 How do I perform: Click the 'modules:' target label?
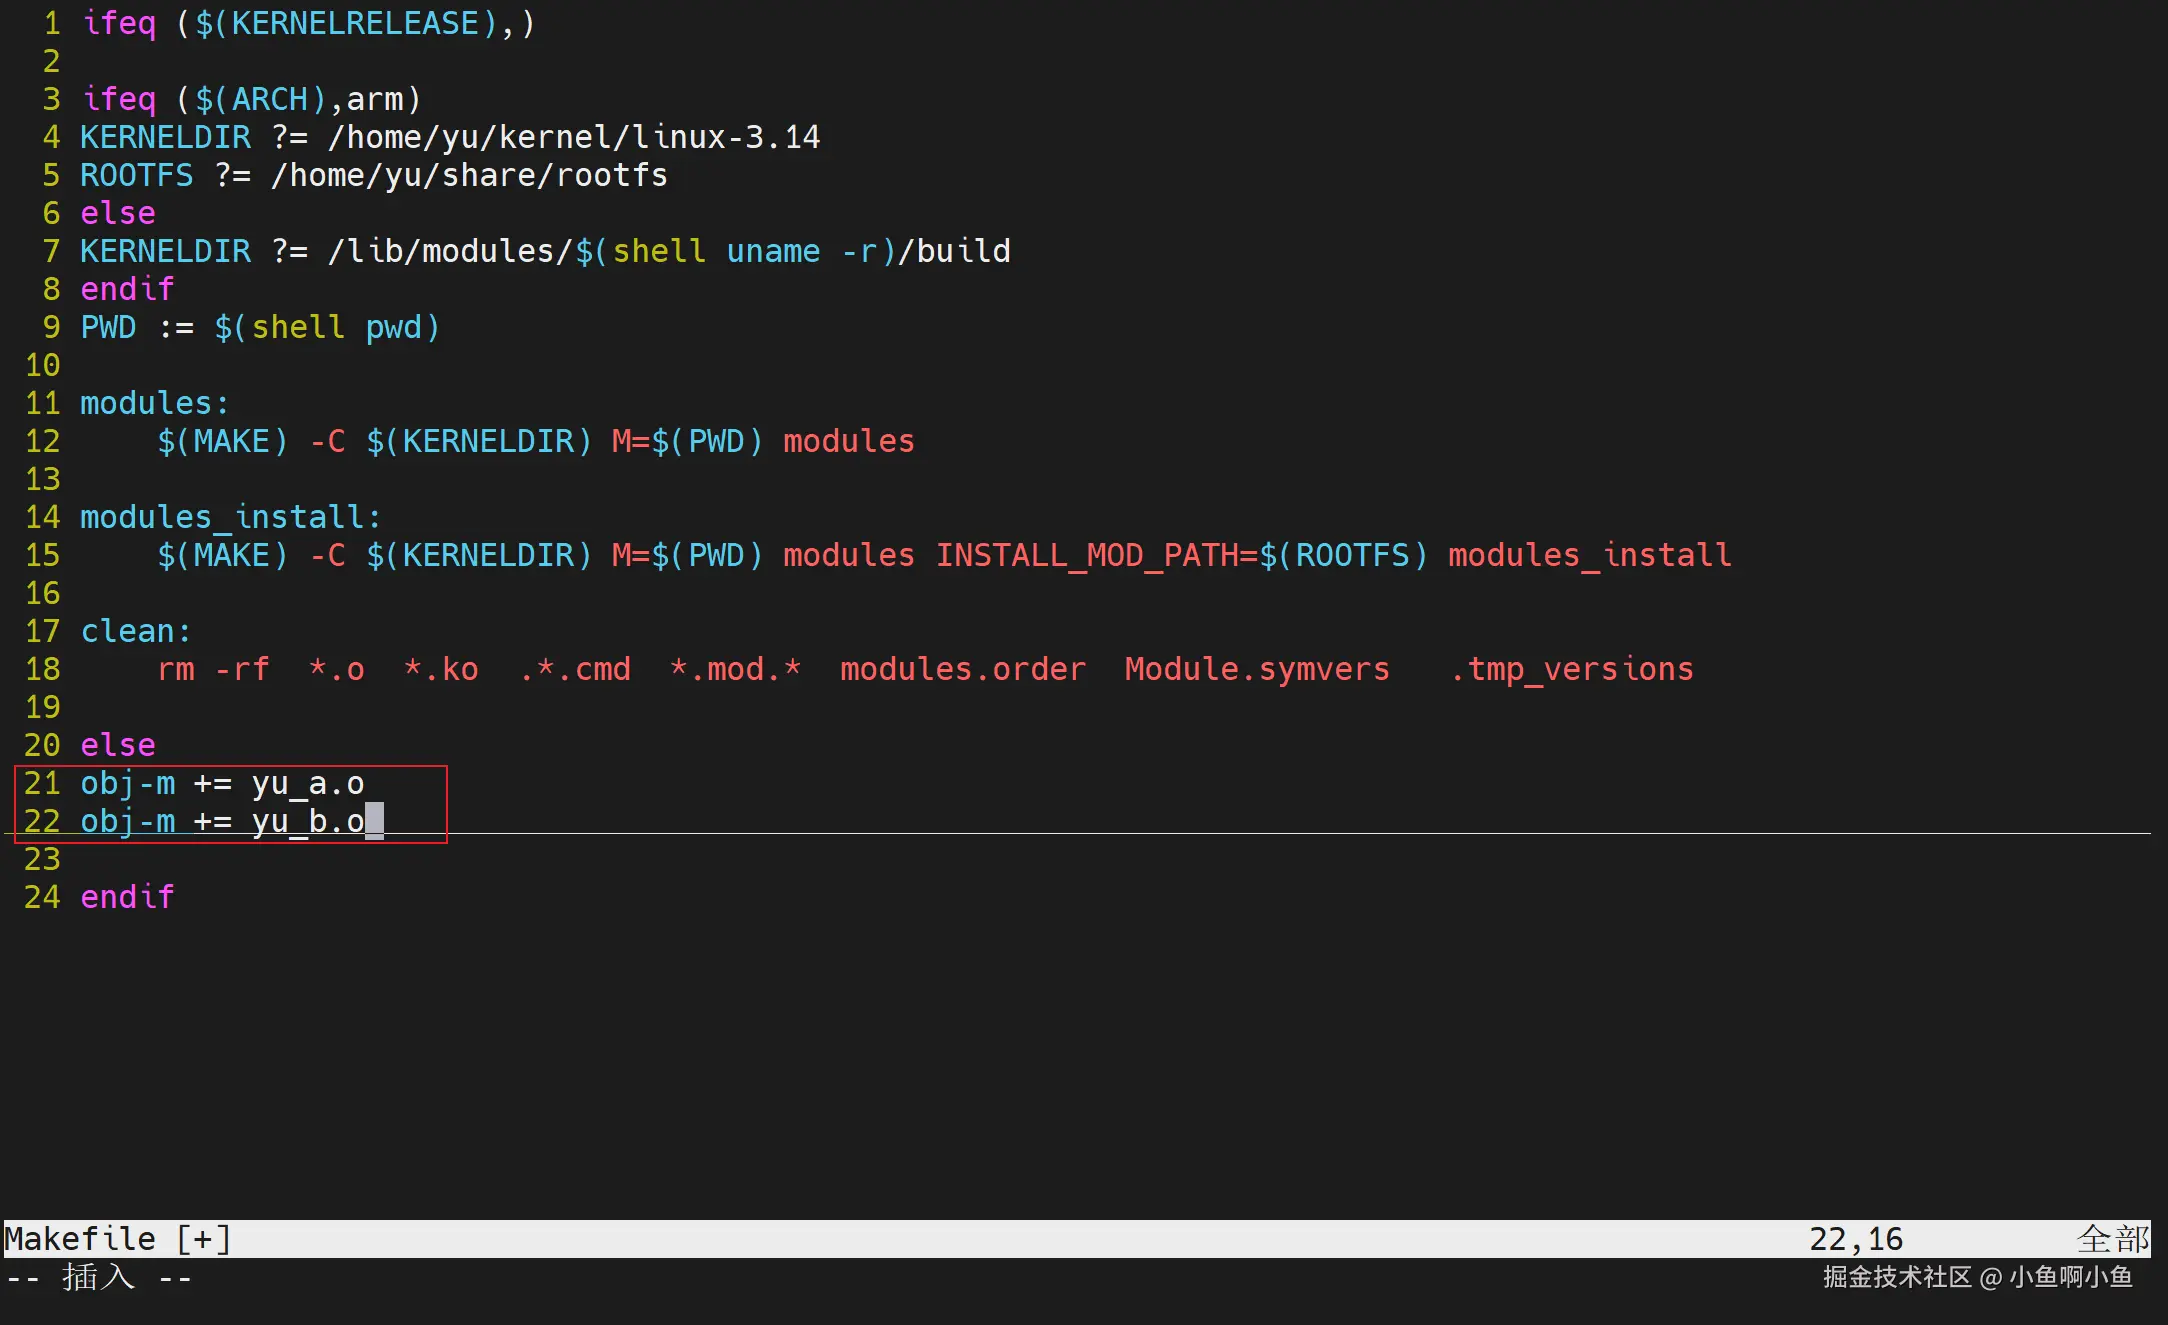154,403
